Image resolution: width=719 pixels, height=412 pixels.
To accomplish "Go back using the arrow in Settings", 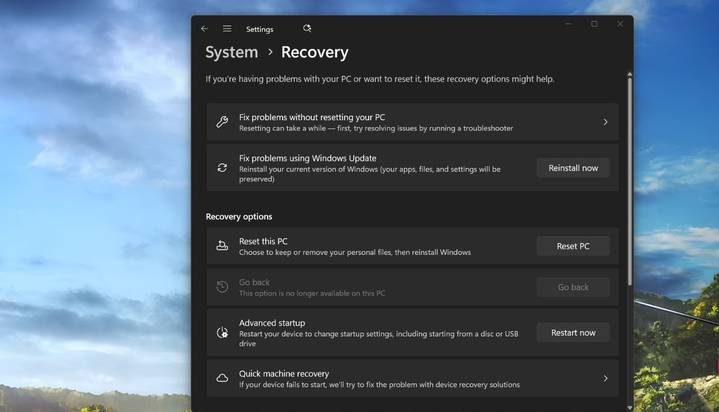I will click(x=205, y=28).
